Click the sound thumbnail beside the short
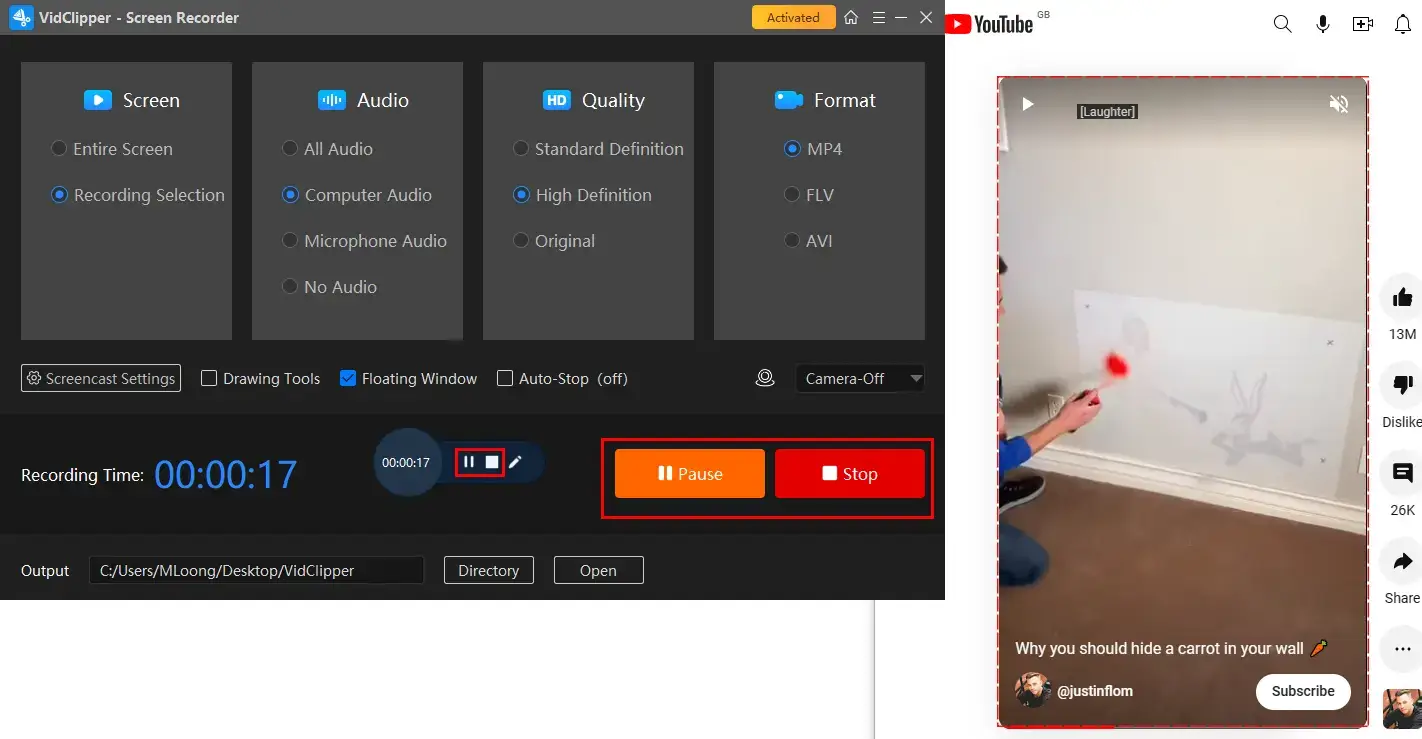The height and width of the screenshot is (739, 1422). point(1402,709)
